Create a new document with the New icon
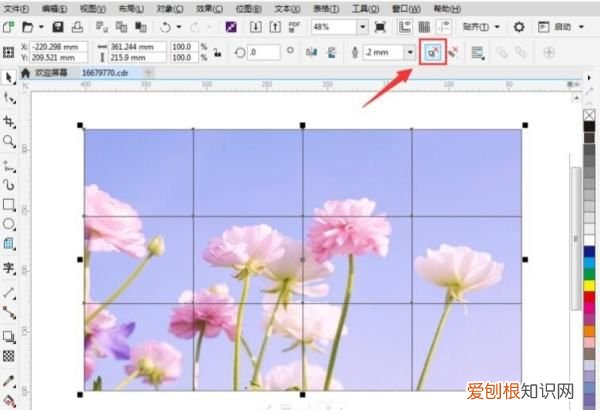 (x=8, y=27)
